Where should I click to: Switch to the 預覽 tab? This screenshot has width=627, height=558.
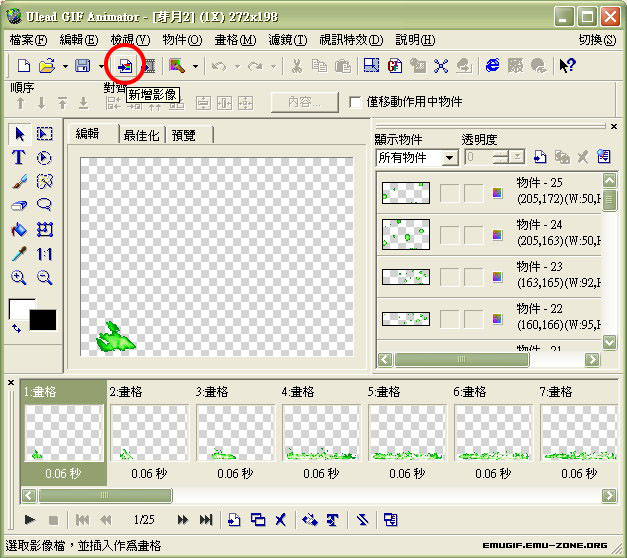pyautogui.click(x=189, y=135)
